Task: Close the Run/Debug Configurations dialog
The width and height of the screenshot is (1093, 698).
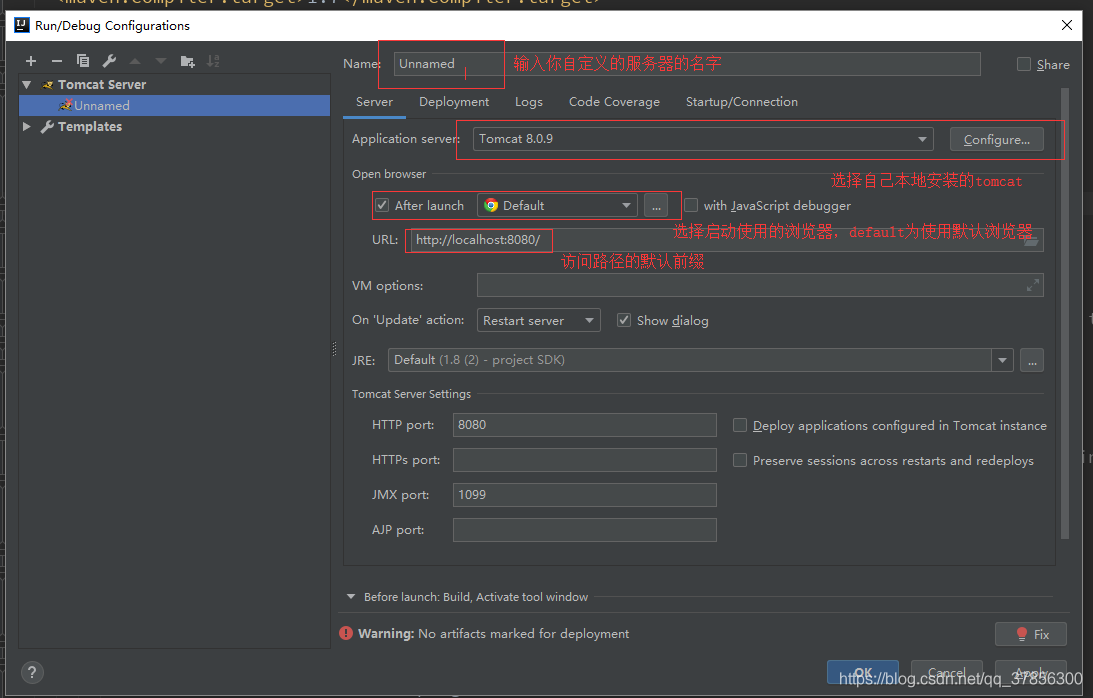Action: click(1067, 25)
